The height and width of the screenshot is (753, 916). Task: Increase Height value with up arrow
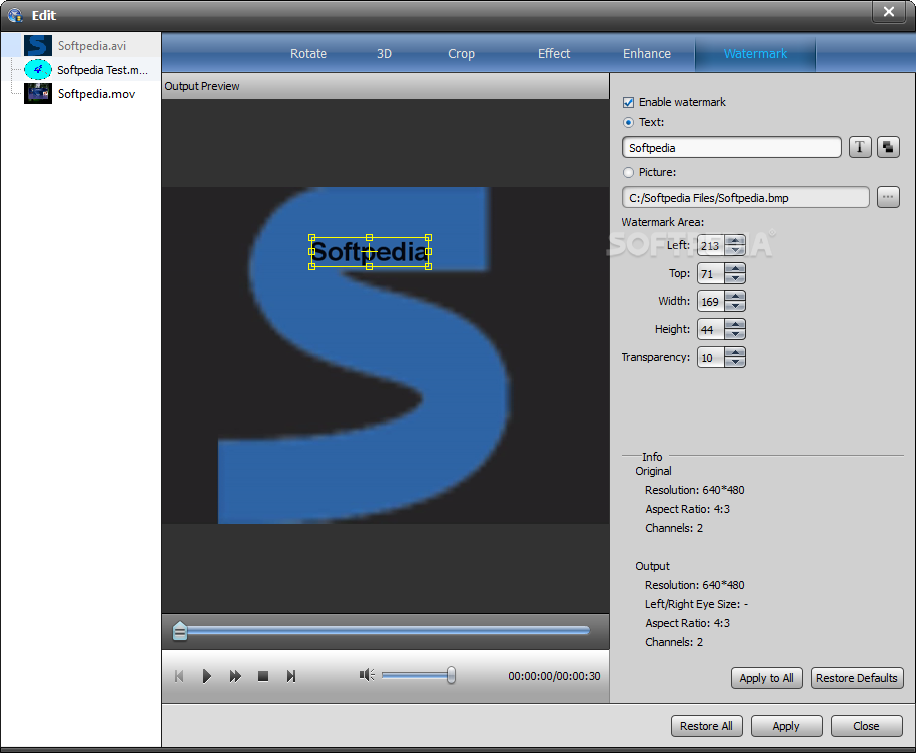click(735, 324)
